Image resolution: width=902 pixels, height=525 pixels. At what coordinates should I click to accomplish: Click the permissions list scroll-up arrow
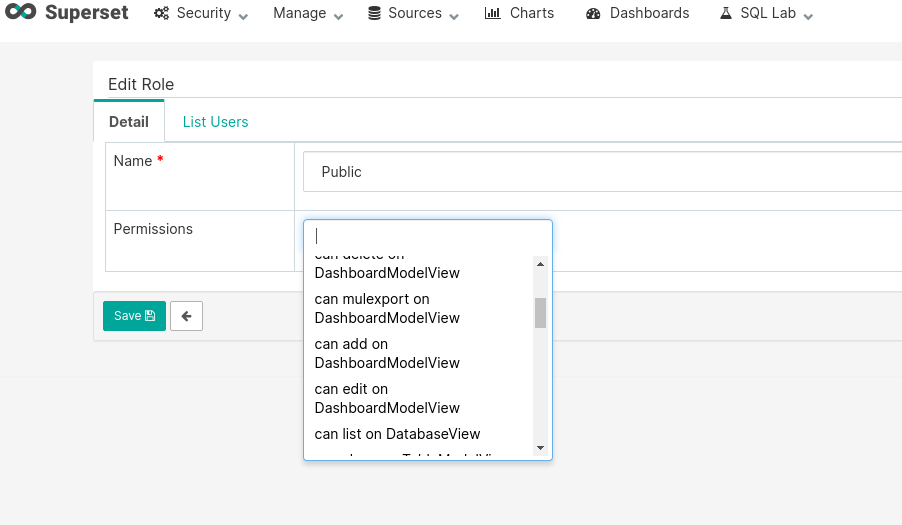(540, 264)
